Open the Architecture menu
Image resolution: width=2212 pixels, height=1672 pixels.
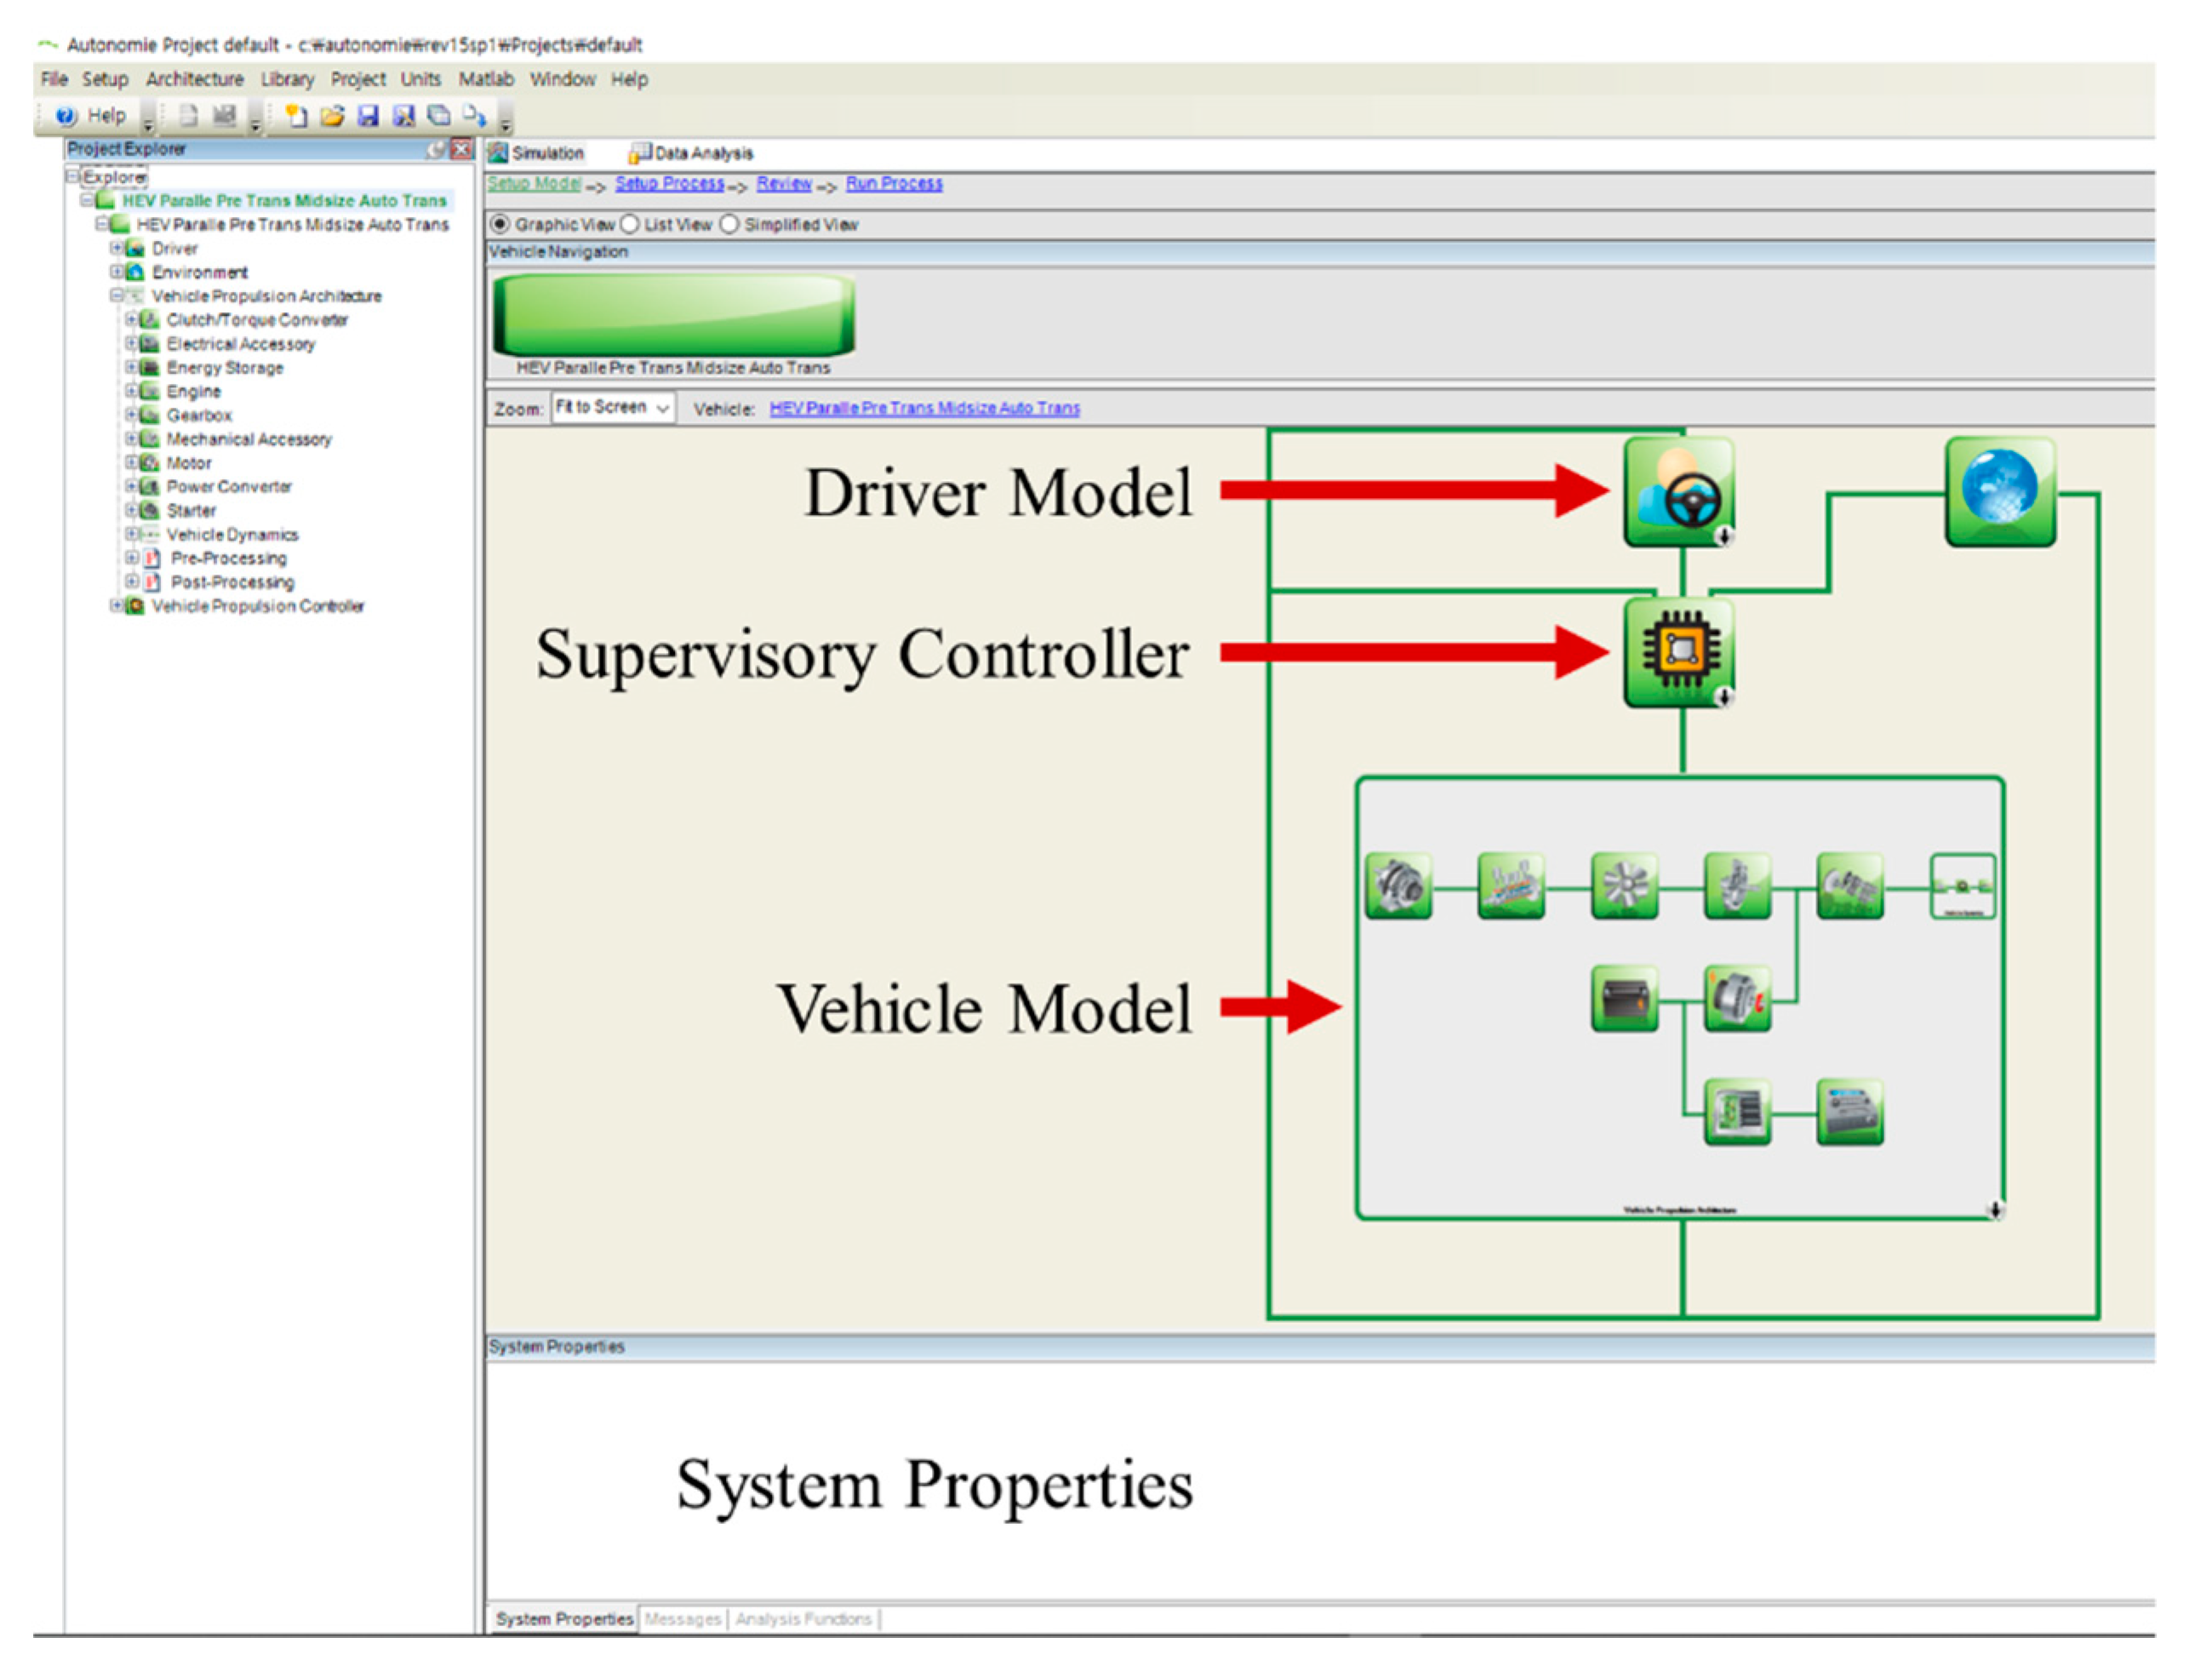coord(194,79)
